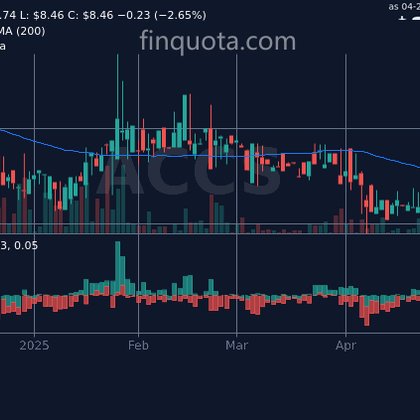Click the MA (200) indicator label
Screen dimensions: 420x420
(x=22, y=31)
